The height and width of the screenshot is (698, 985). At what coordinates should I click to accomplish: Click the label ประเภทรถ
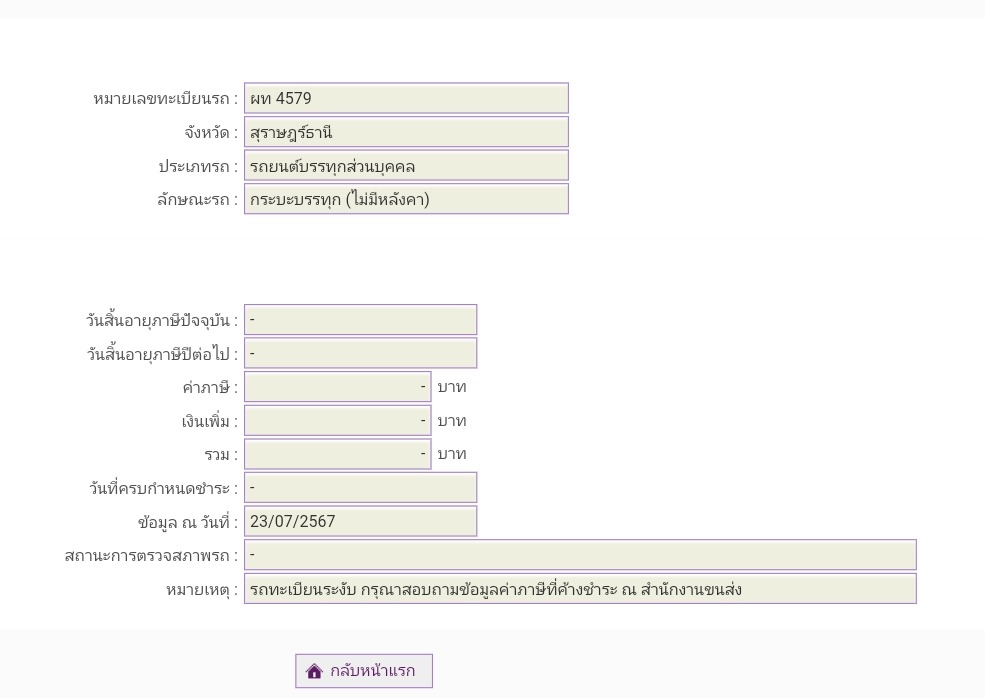point(198,166)
